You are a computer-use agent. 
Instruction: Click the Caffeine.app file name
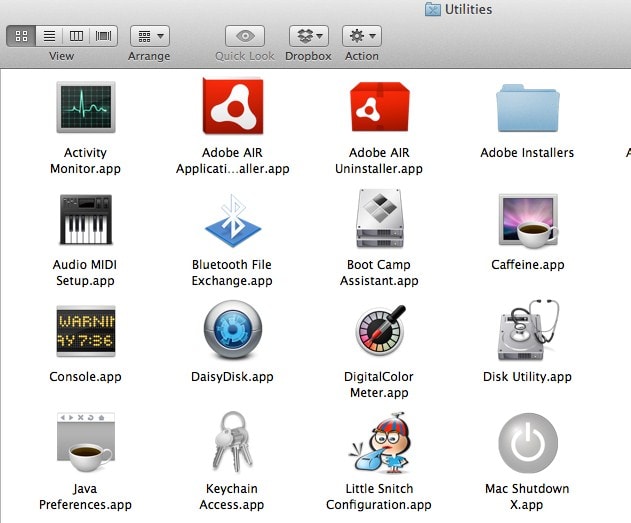(x=528, y=264)
